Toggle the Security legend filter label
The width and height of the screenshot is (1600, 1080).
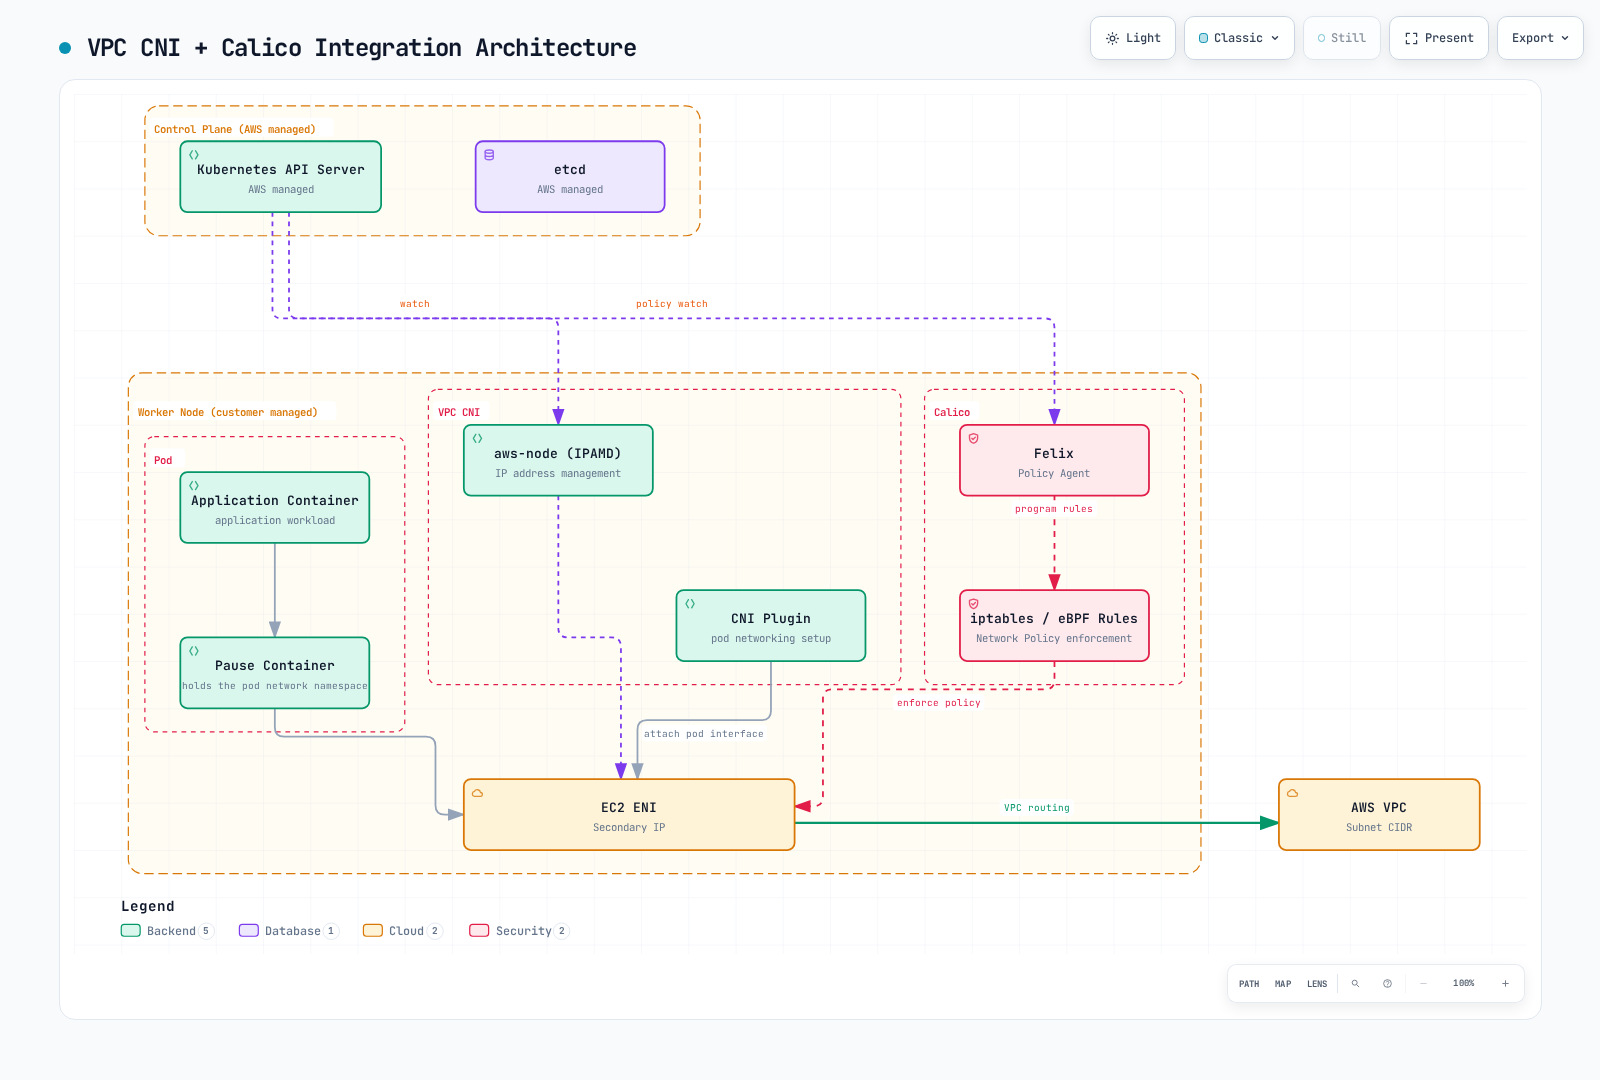[x=524, y=931]
